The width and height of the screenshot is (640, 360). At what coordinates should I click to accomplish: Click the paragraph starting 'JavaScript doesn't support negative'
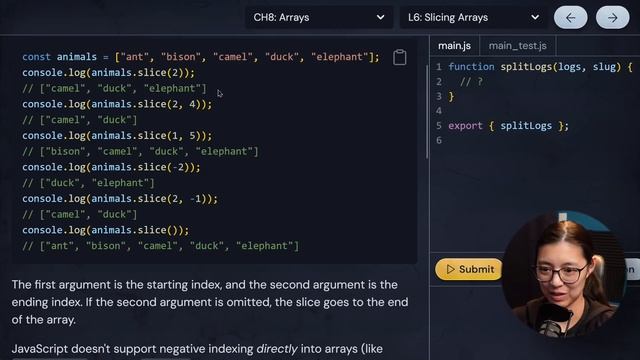[x=197, y=349]
